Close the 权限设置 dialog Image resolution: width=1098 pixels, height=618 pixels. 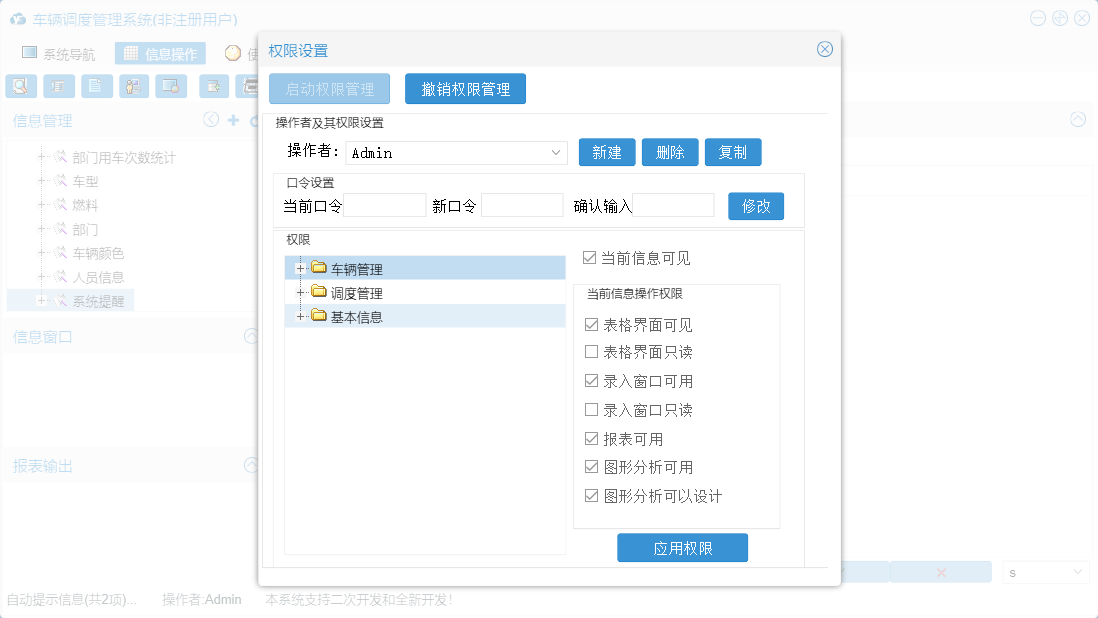coord(824,49)
